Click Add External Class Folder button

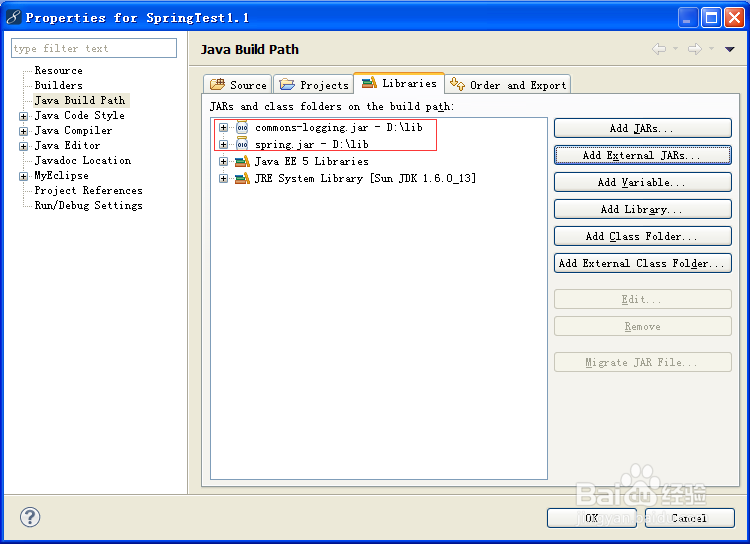coord(642,263)
